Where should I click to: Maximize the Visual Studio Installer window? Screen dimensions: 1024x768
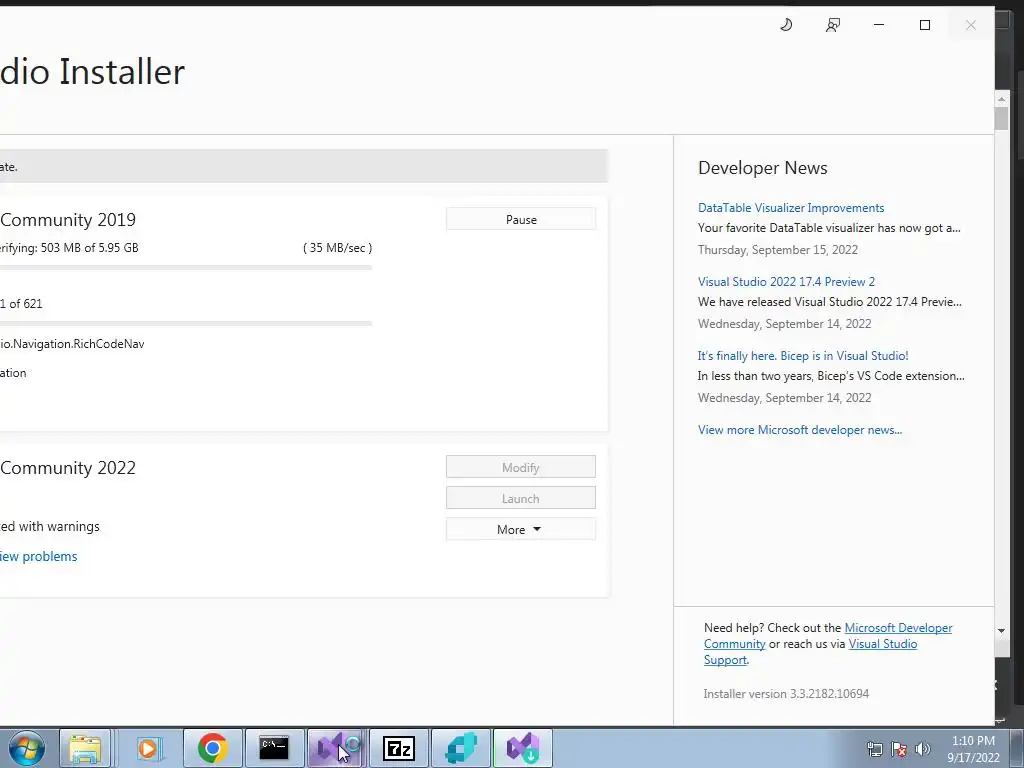[x=925, y=25]
